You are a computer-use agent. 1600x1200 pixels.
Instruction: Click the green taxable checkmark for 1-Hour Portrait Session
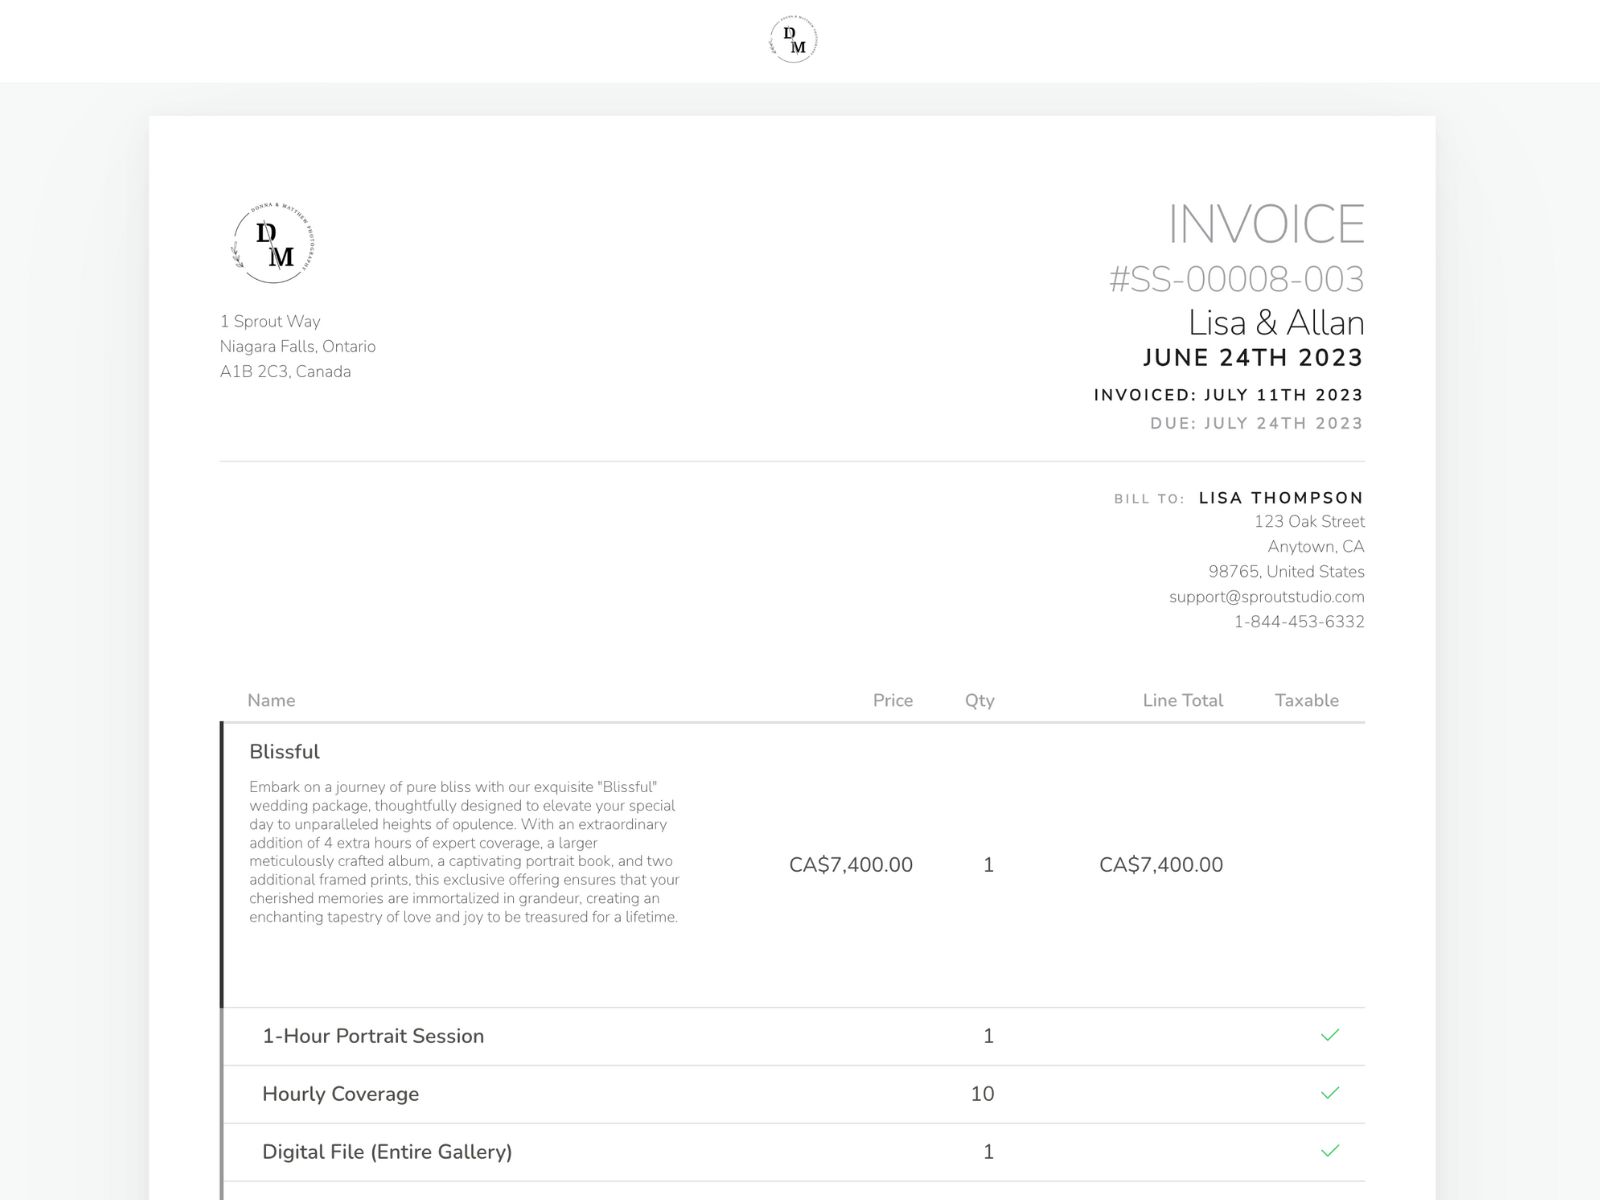click(x=1330, y=1037)
